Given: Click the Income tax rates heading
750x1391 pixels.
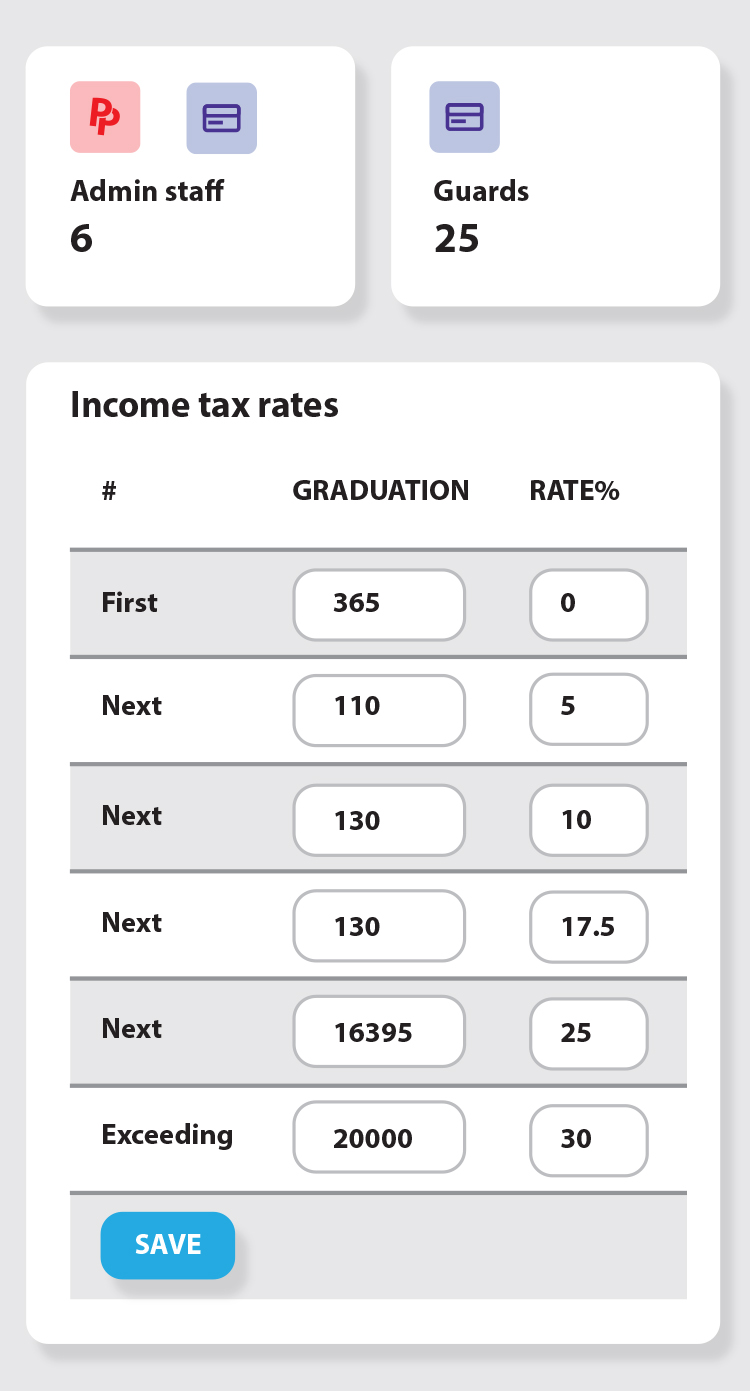Looking at the screenshot, I should pyautogui.click(x=204, y=405).
